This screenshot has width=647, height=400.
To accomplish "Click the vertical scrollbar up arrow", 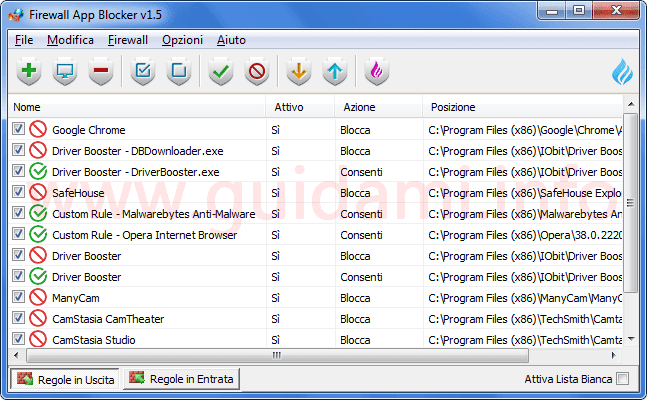I will click(631, 104).
